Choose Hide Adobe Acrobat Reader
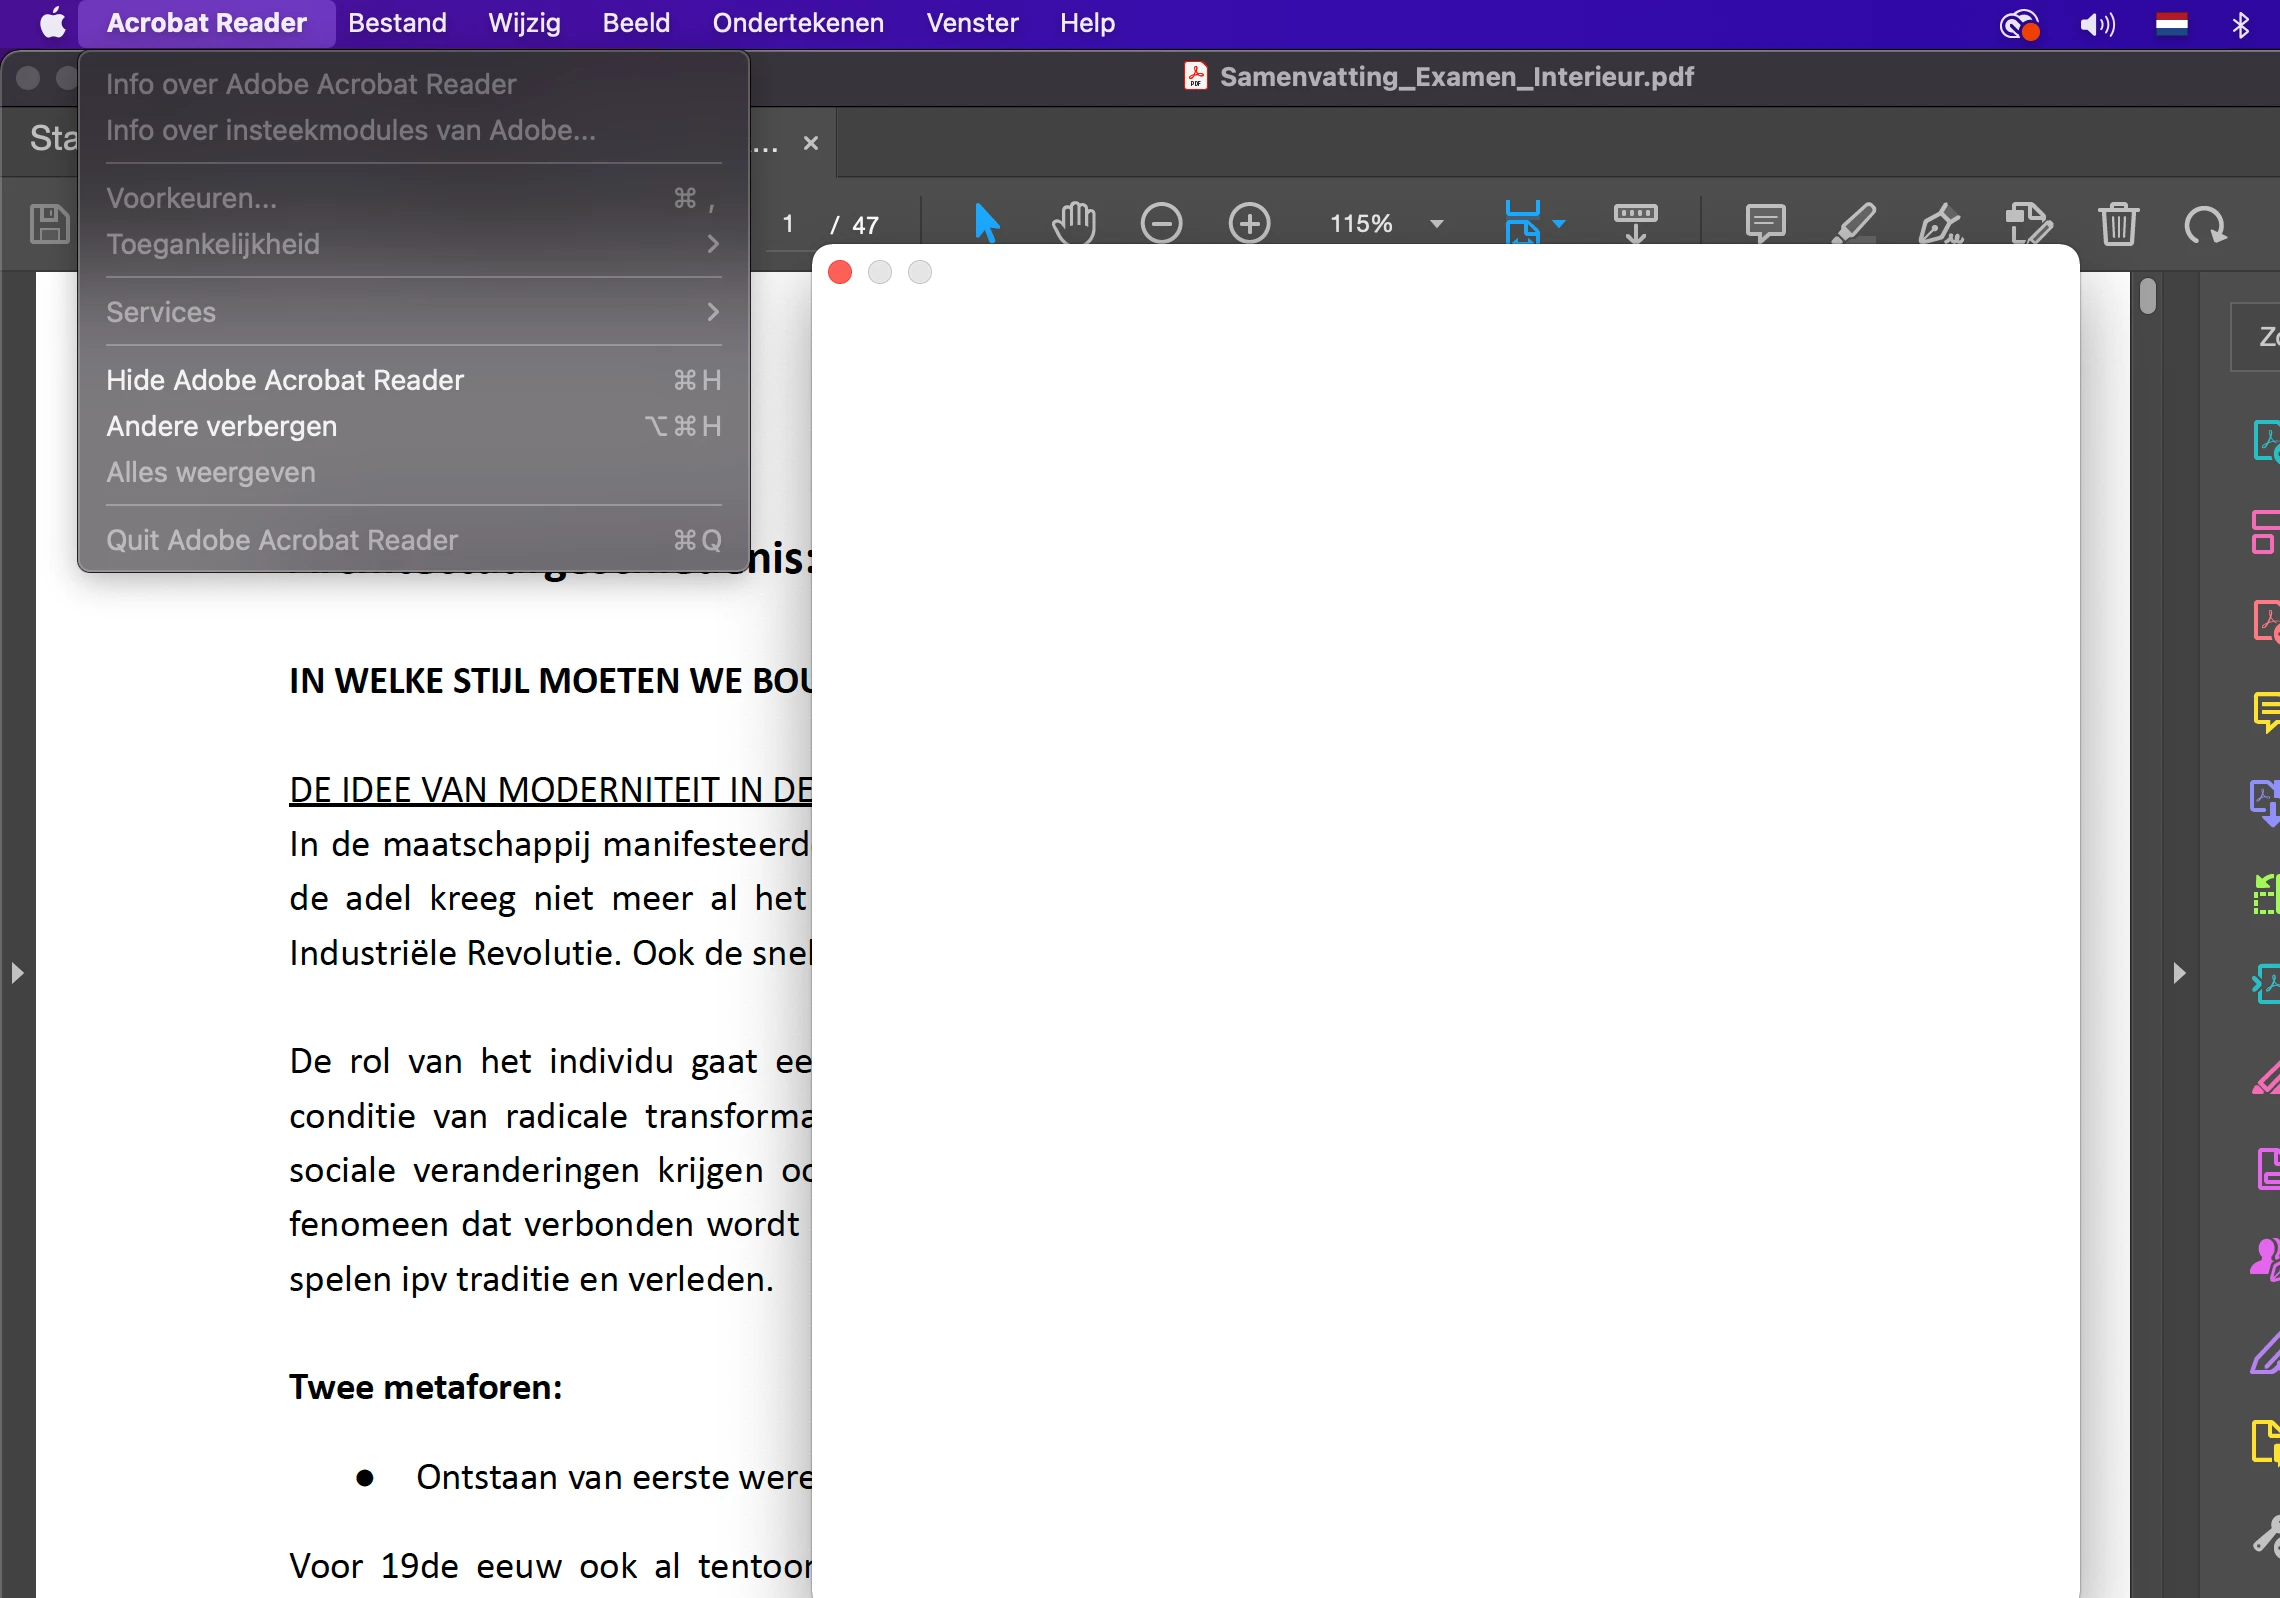 coord(285,380)
